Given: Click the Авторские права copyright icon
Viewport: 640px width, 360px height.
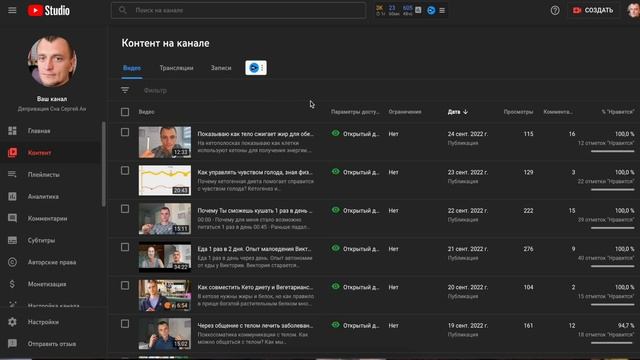Looking at the screenshot, I should pyautogui.click(x=12, y=262).
